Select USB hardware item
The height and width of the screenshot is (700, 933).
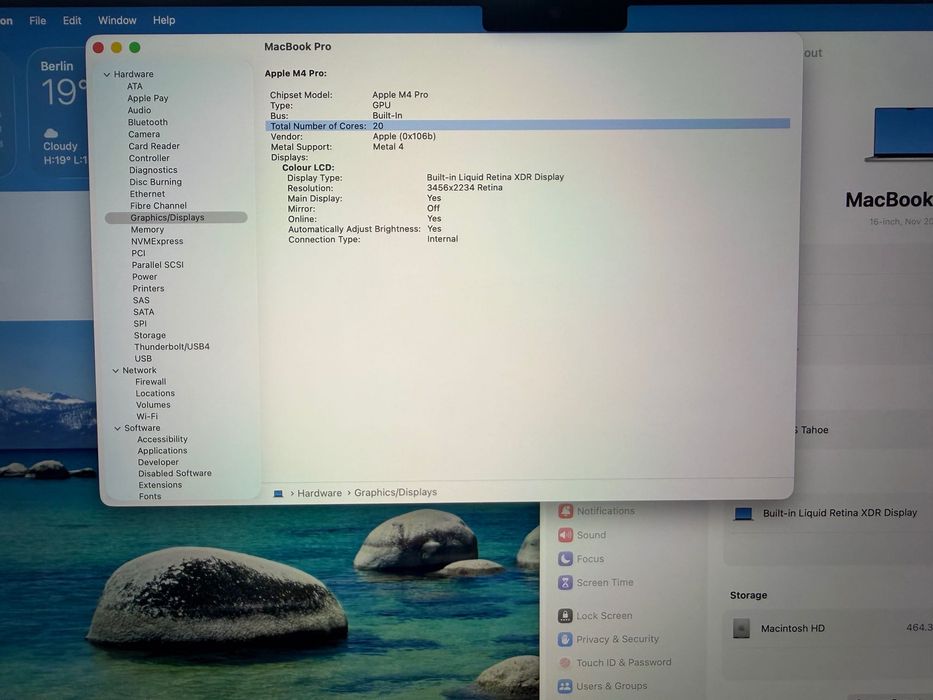(143, 358)
